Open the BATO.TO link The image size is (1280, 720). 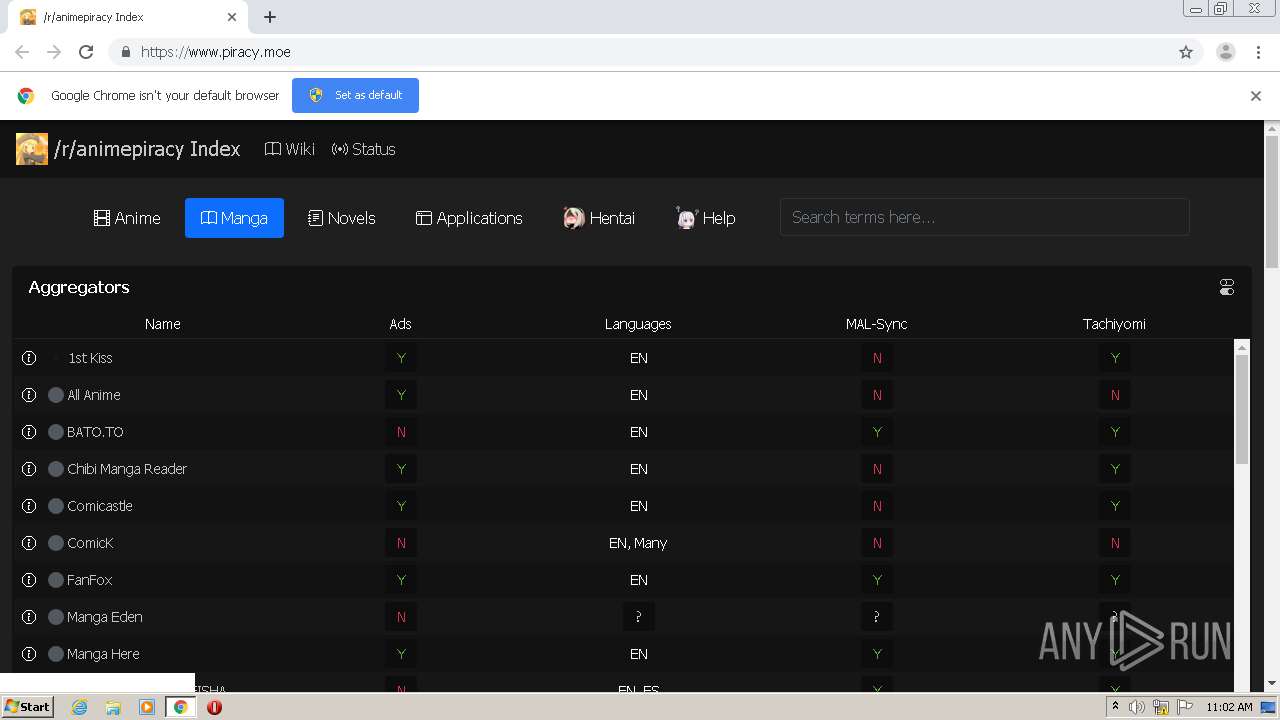pos(95,432)
